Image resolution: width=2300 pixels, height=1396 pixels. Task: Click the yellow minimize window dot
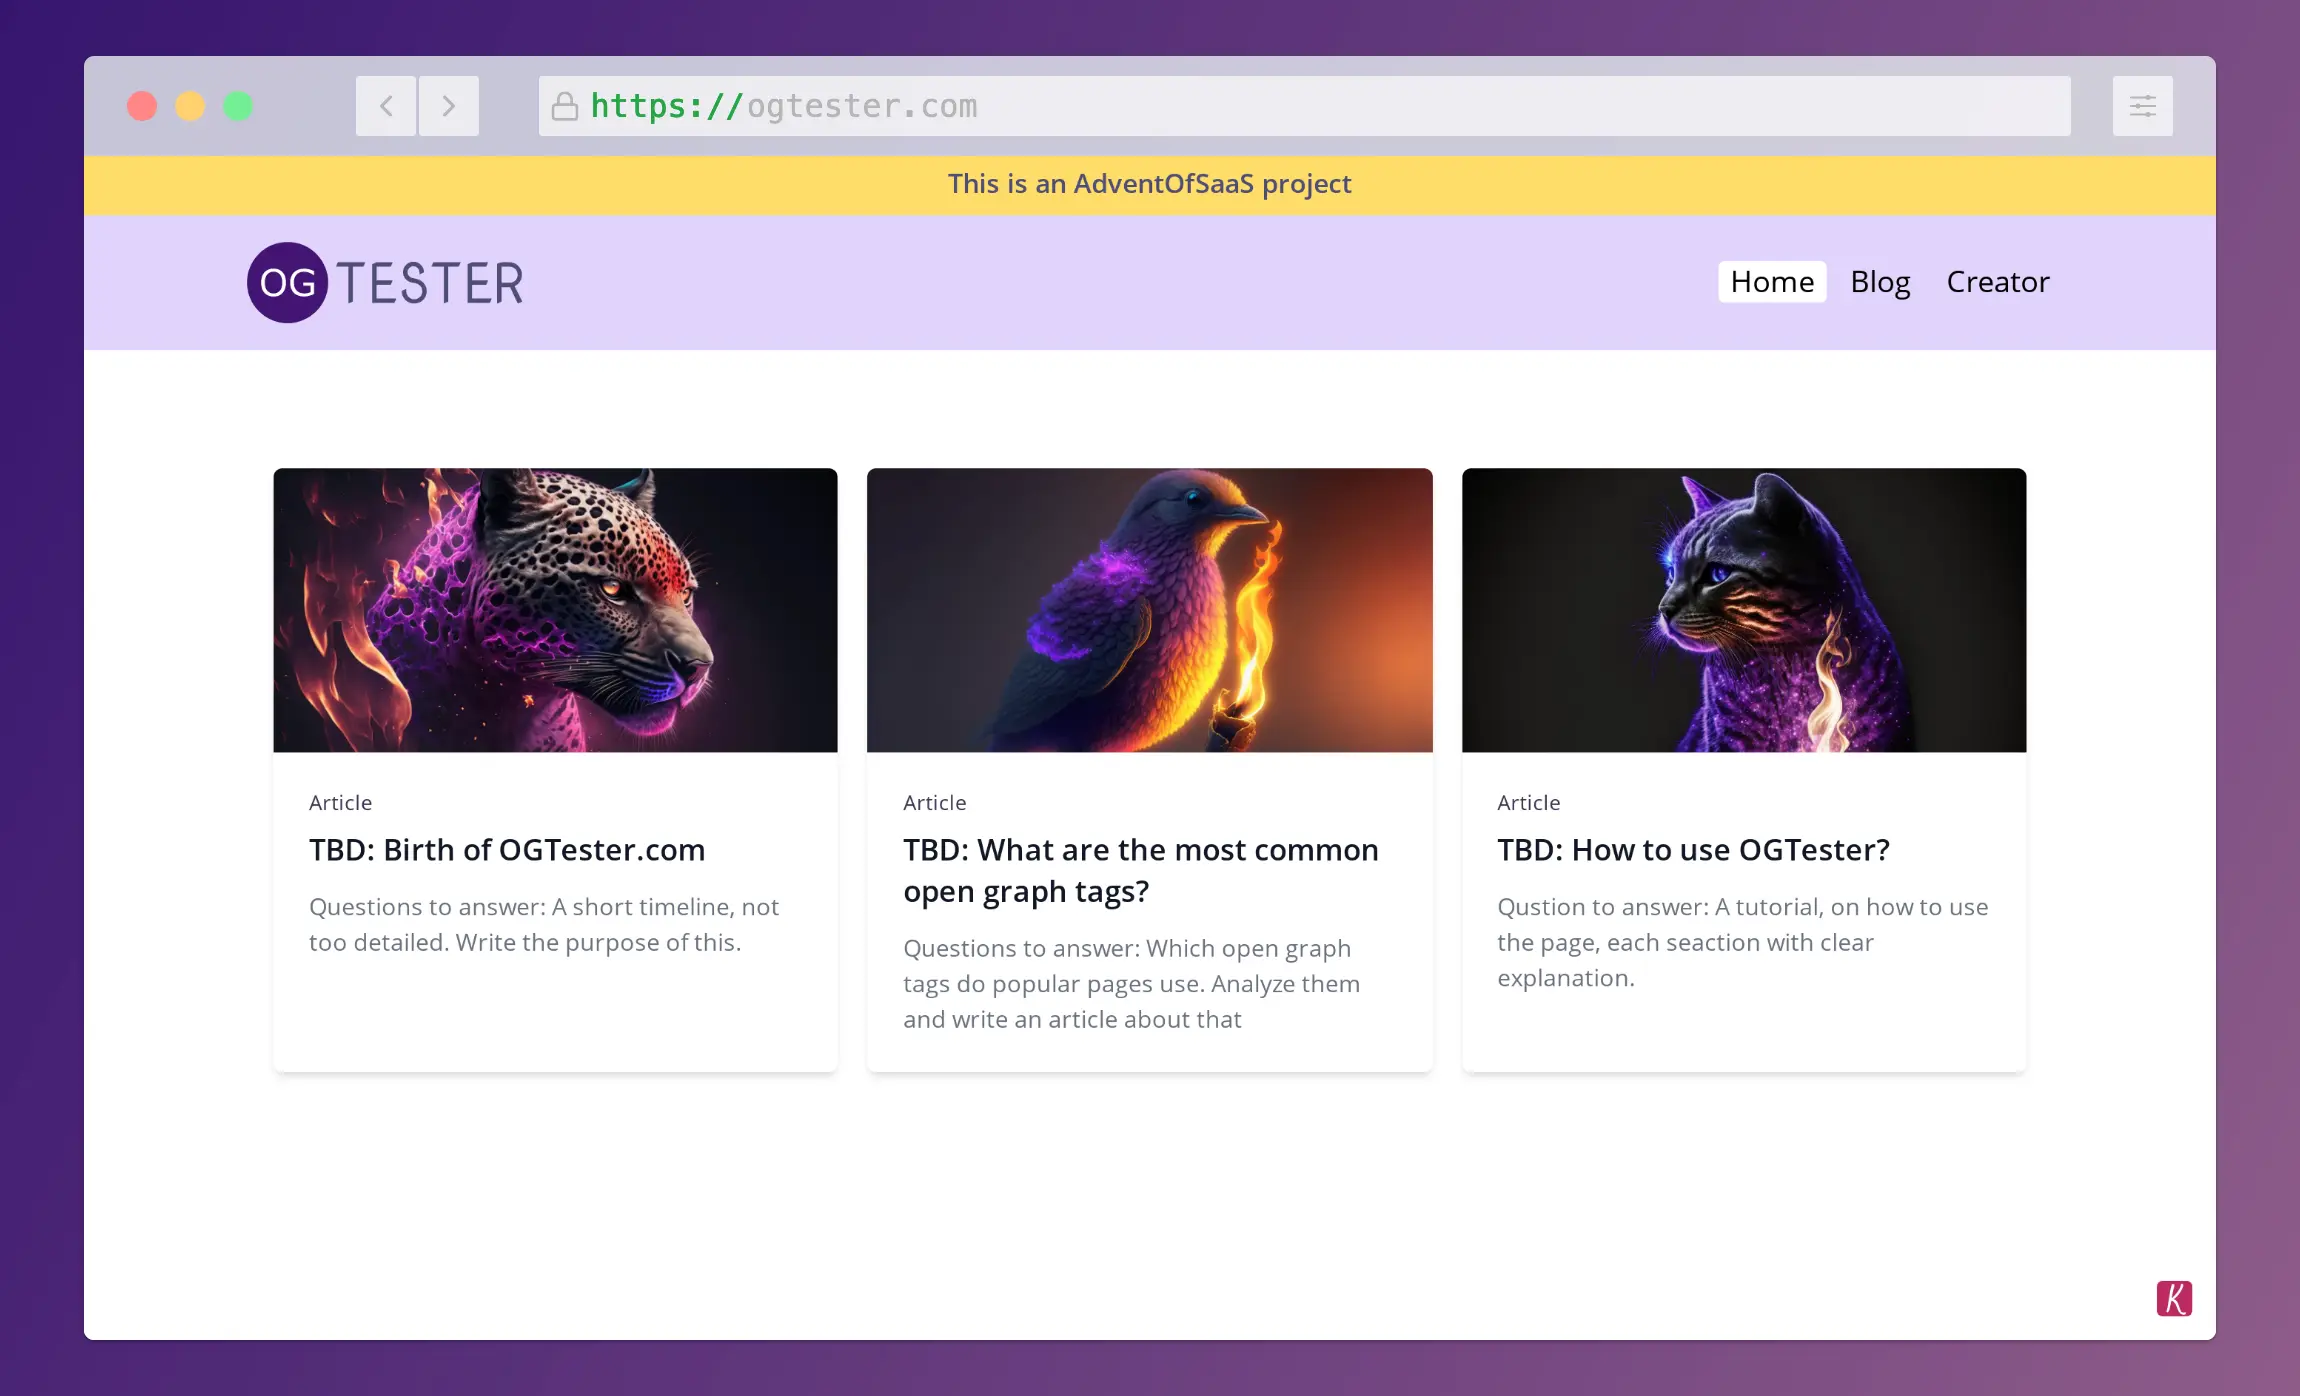click(x=190, y=106)
